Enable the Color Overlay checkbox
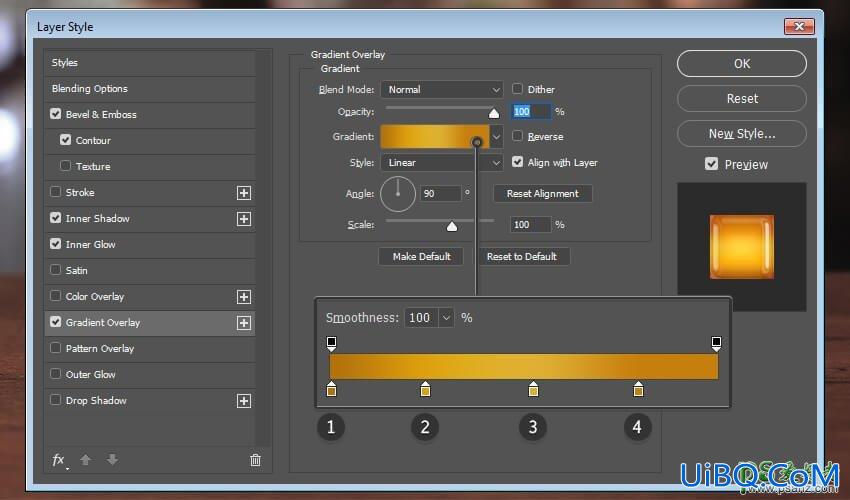The height and width of the screenshot is (500, 850). tap(55, 296)
